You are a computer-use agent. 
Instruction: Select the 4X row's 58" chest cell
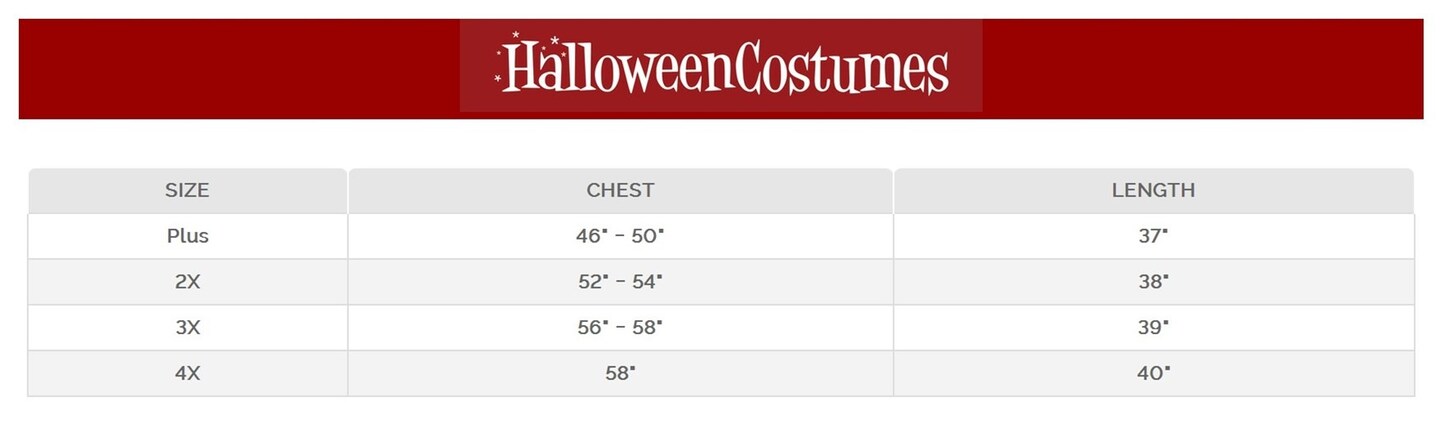tap(620, 373)
